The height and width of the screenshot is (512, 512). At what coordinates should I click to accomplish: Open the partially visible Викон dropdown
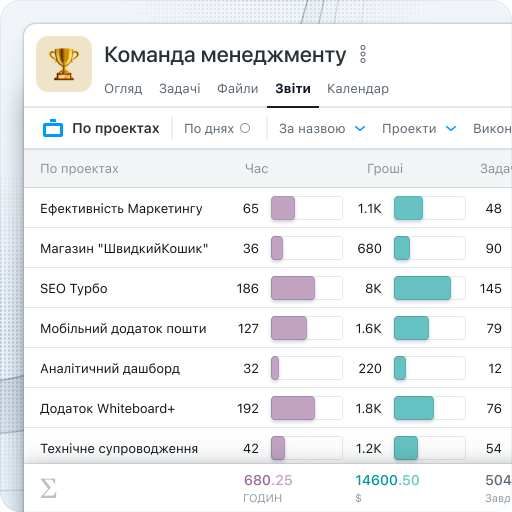tap(492, 129)
